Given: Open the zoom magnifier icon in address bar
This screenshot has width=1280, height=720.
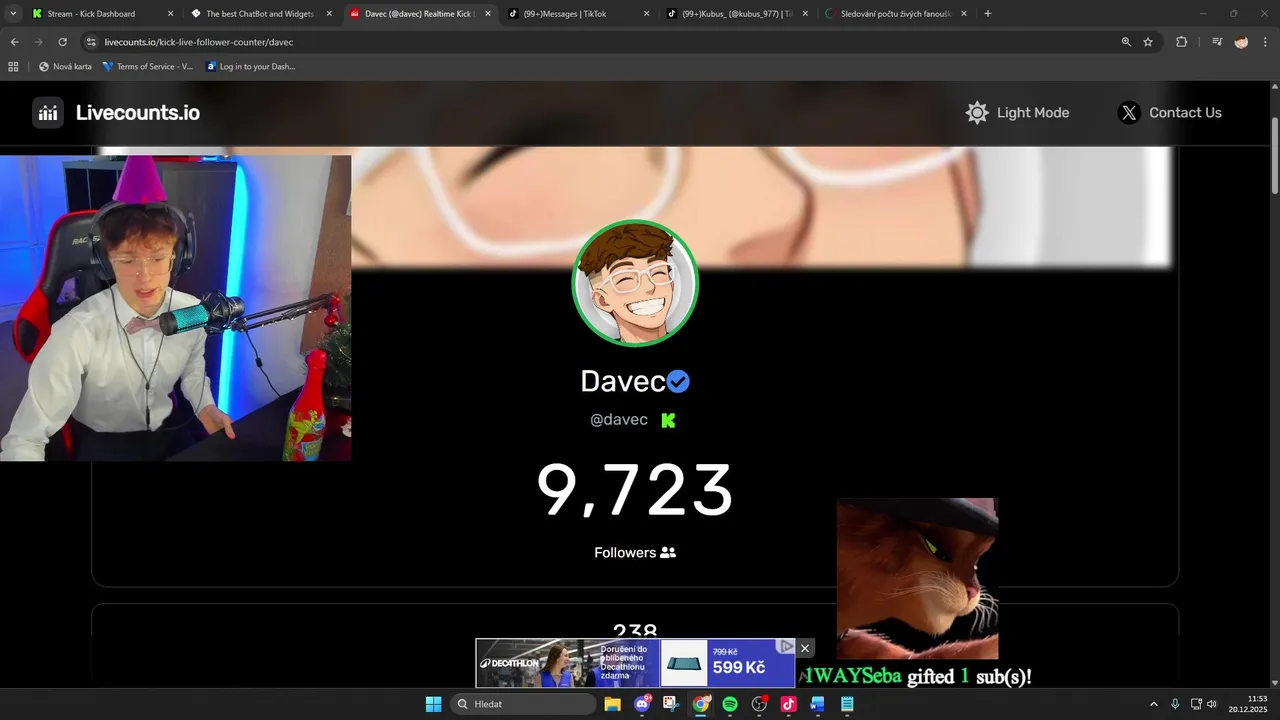Looking at the screenshot, I should (x=1126, y=42).
